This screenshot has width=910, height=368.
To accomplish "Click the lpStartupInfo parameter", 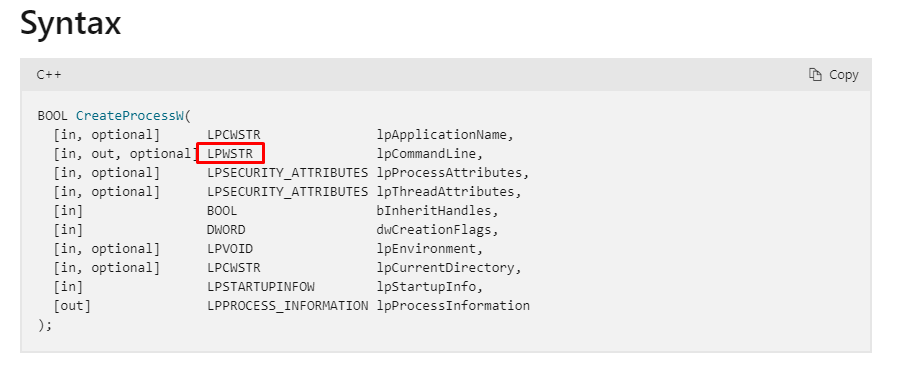I will pyautogui.click(x=427, y=287).
